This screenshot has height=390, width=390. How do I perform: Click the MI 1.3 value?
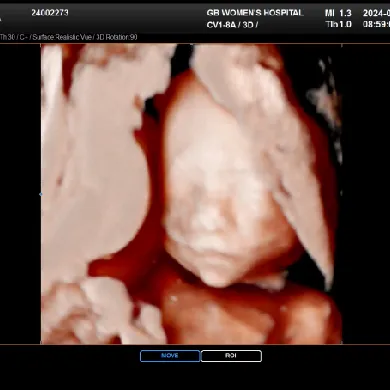338,13
